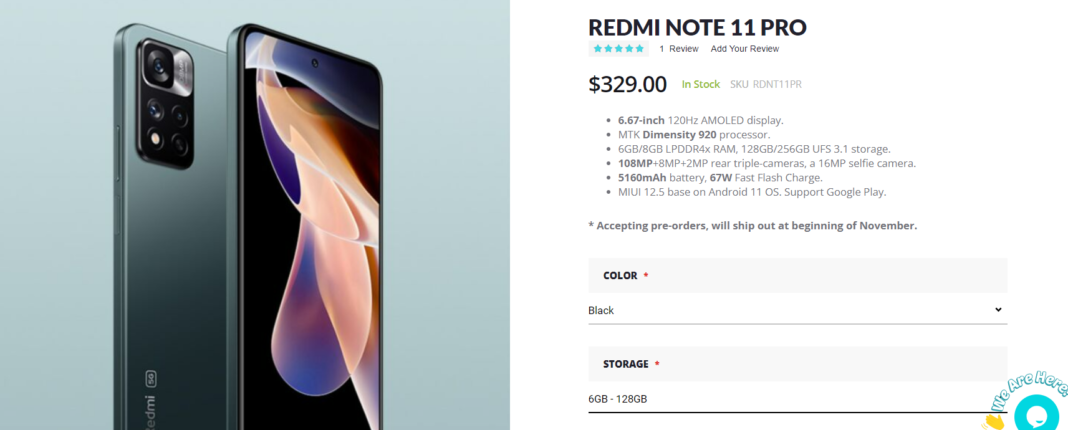Image resolution: width=1068 pixels, height=430 pixels.
Task: Open the Storage dropdown showing 6GB - 128GB
Action: tap(797, 399)
